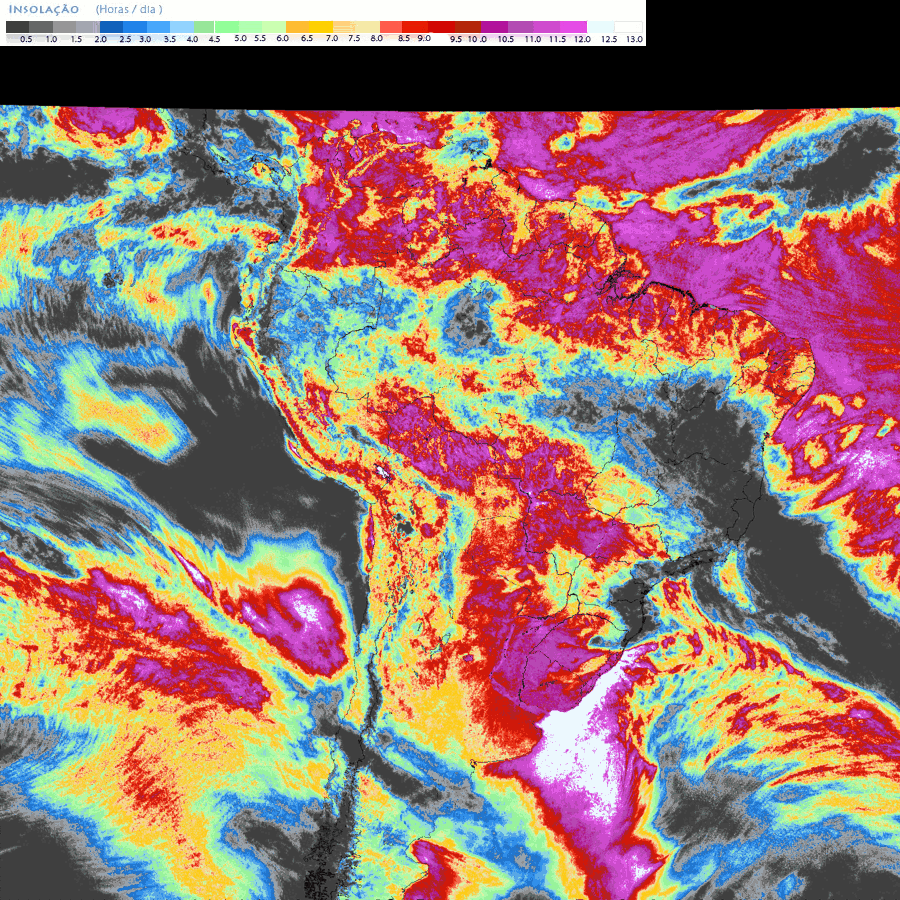Click the 10.5 legend value
The width and height of the screenshot is (900, 900).
506,39
